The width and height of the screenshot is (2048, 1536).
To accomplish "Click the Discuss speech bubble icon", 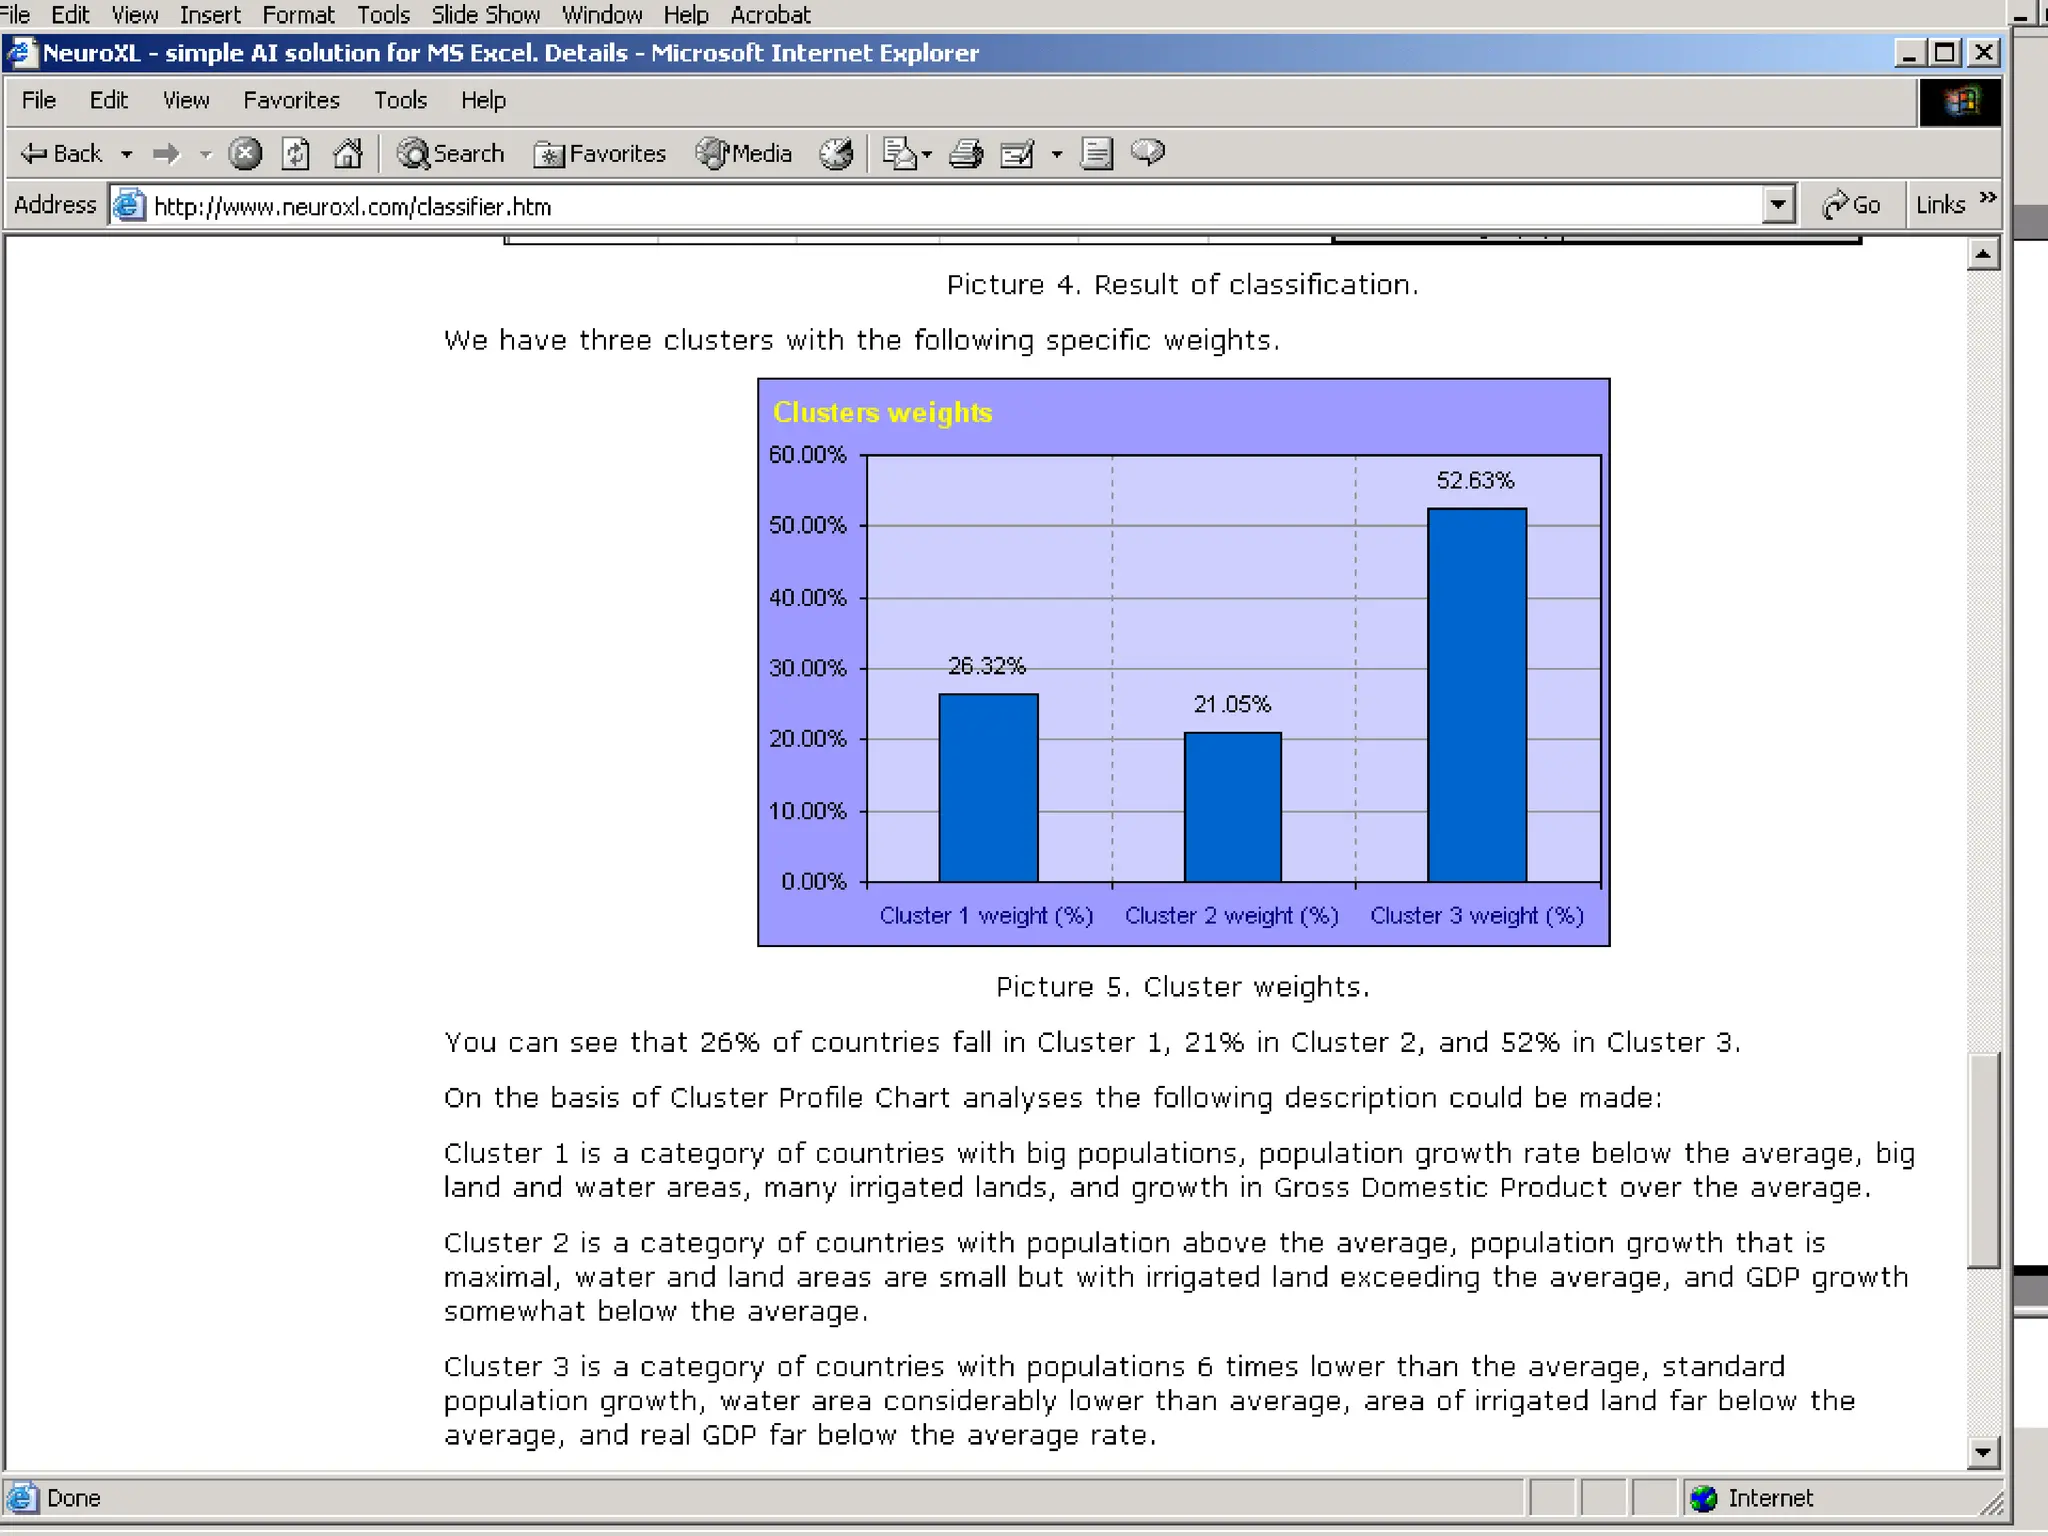I will (1148, 152).
